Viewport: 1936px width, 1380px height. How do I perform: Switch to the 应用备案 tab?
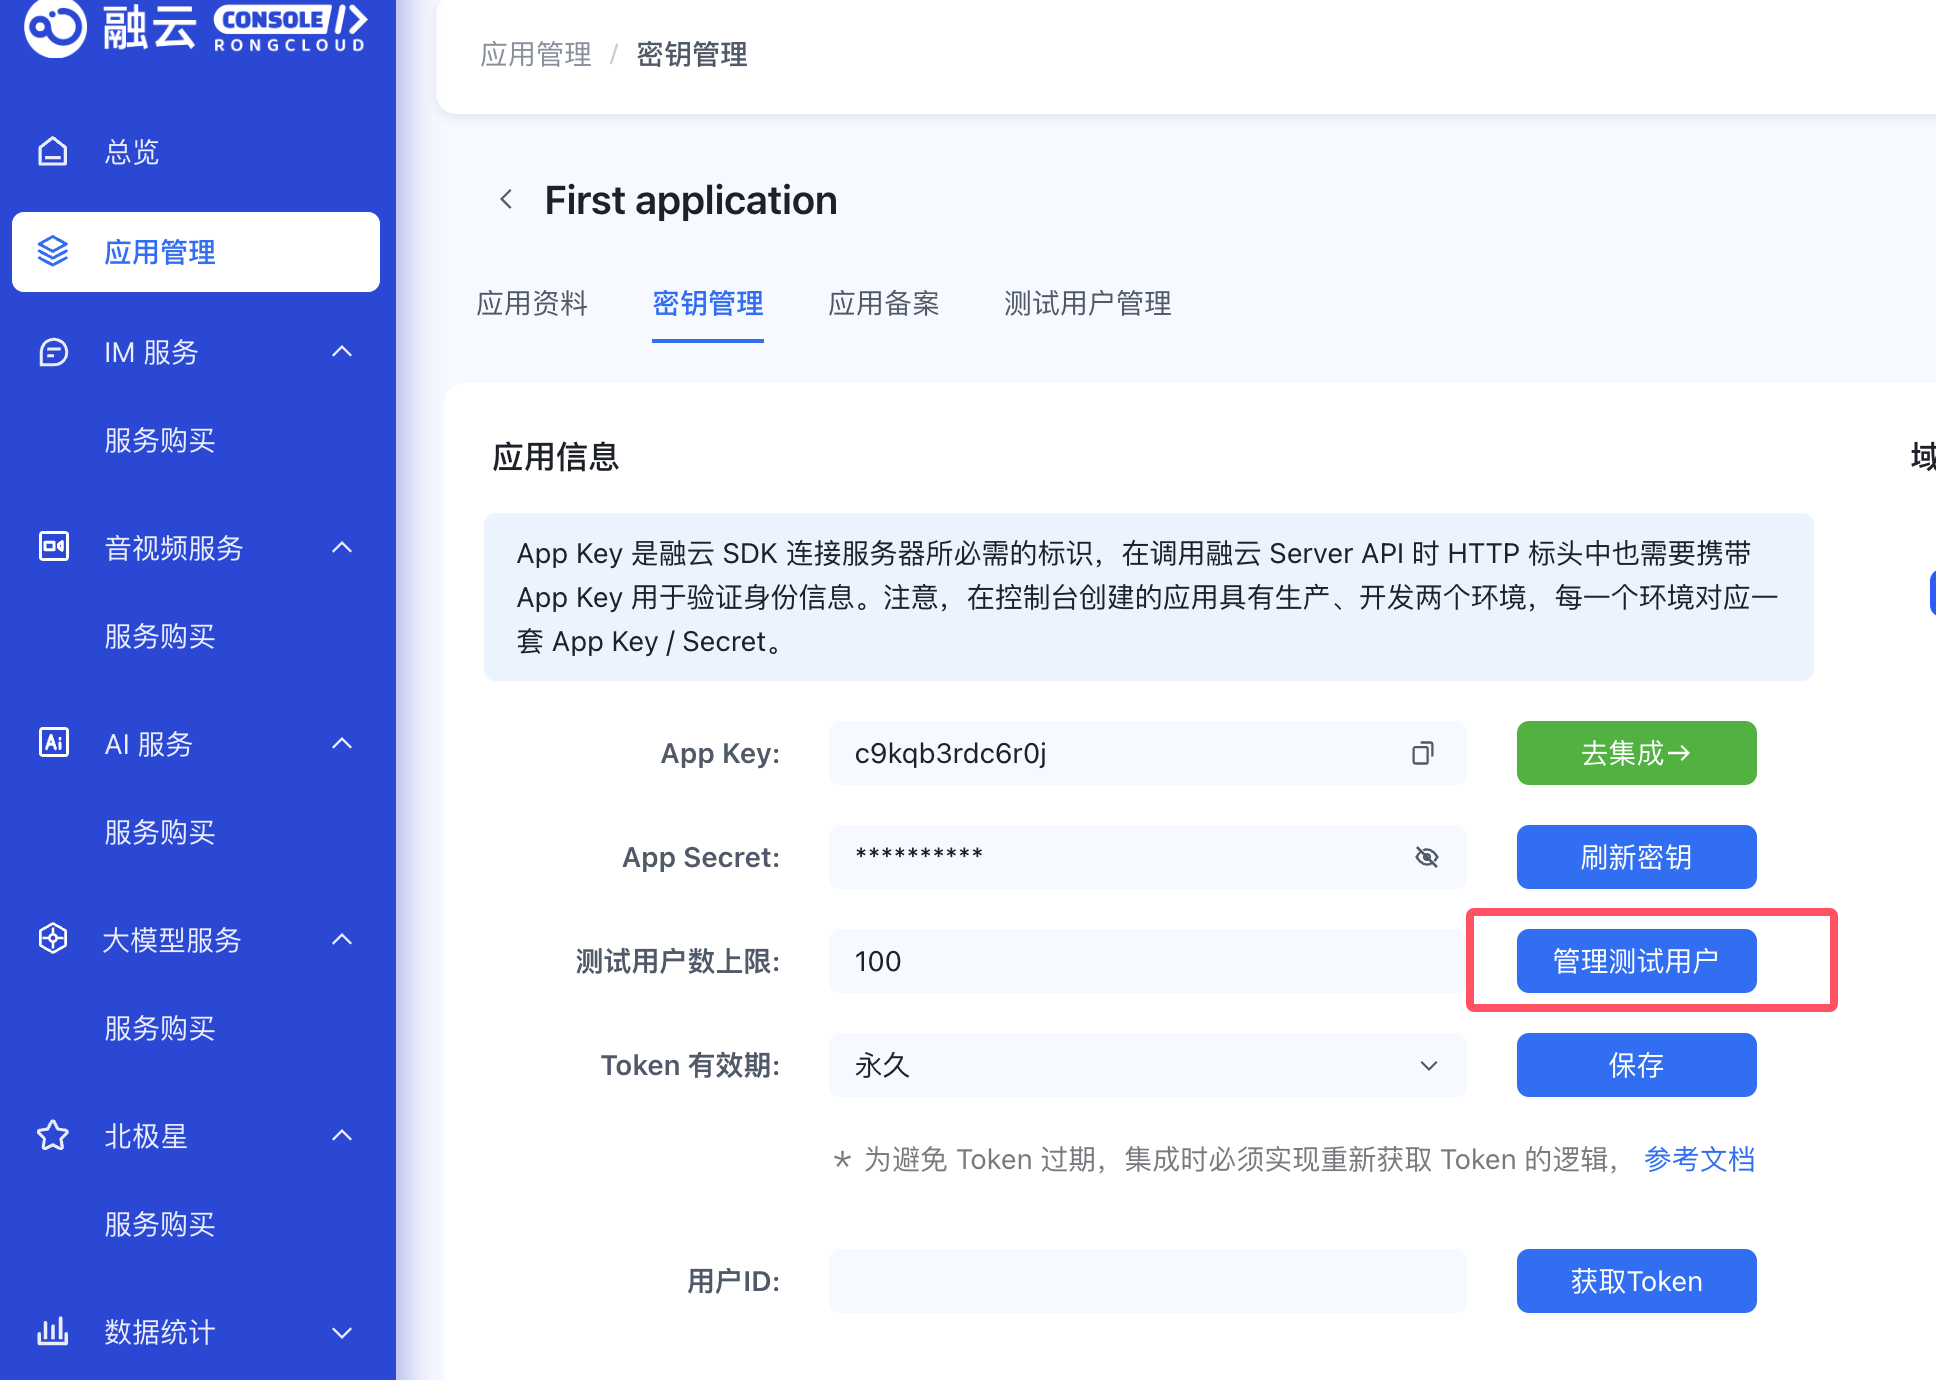(x=884, y=303)
